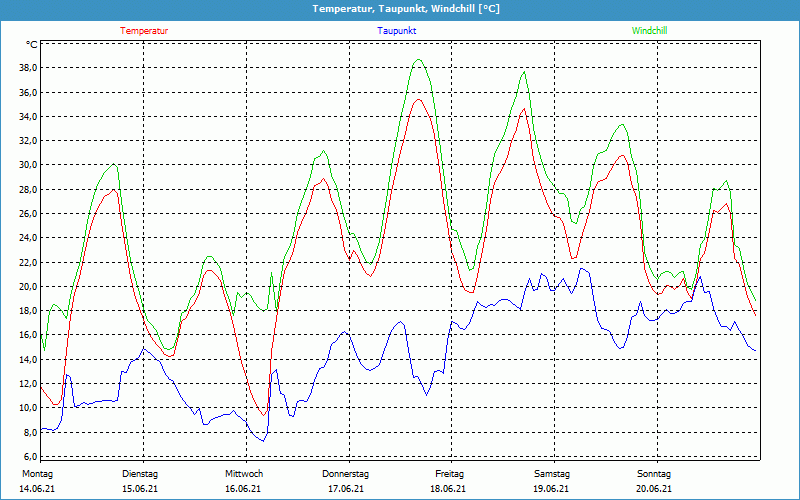Click the 8,0 y-axis value

pyautogui.click(x=30, y=432)
